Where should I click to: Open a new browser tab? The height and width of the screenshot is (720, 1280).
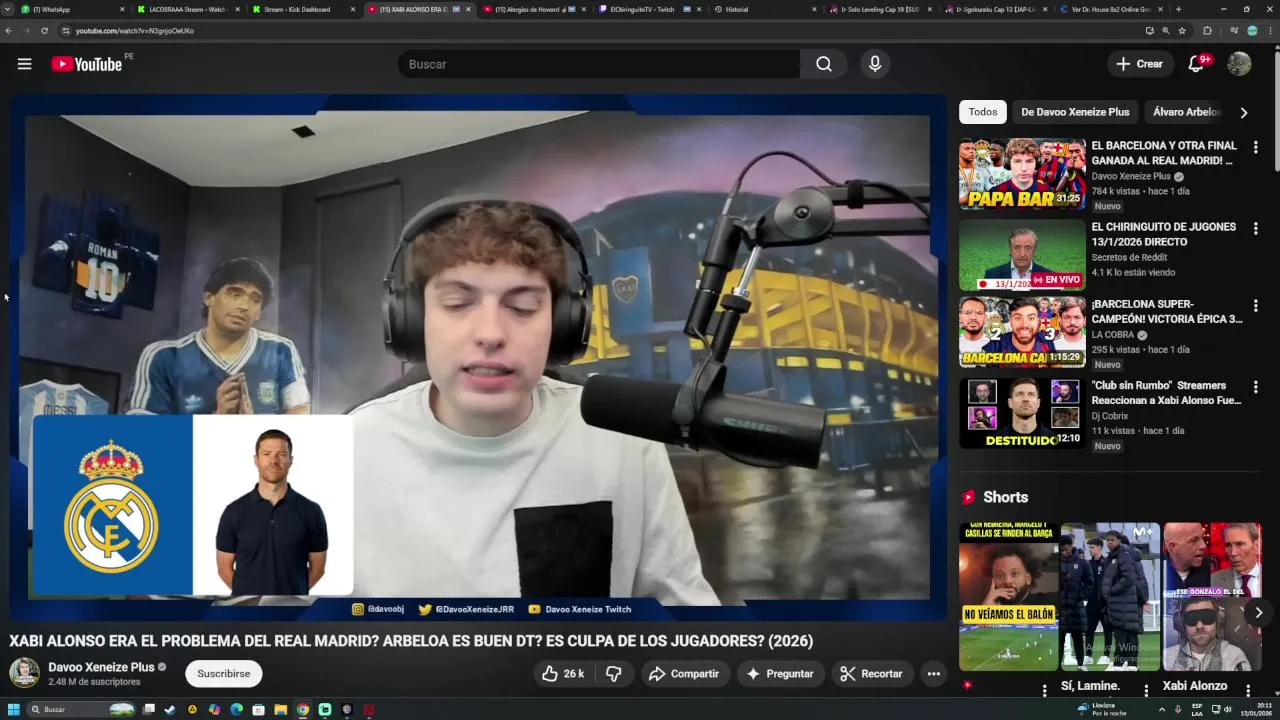coord(1178,9)
